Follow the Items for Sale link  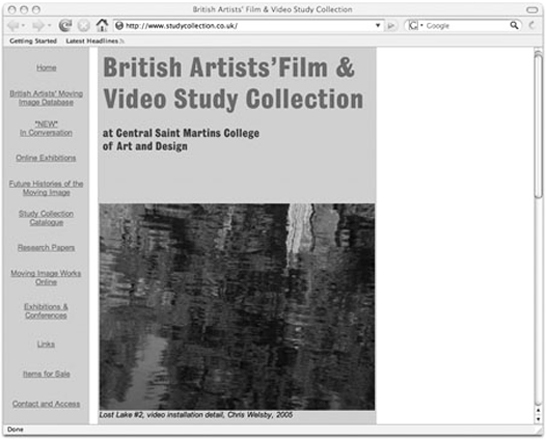(46, 374)
